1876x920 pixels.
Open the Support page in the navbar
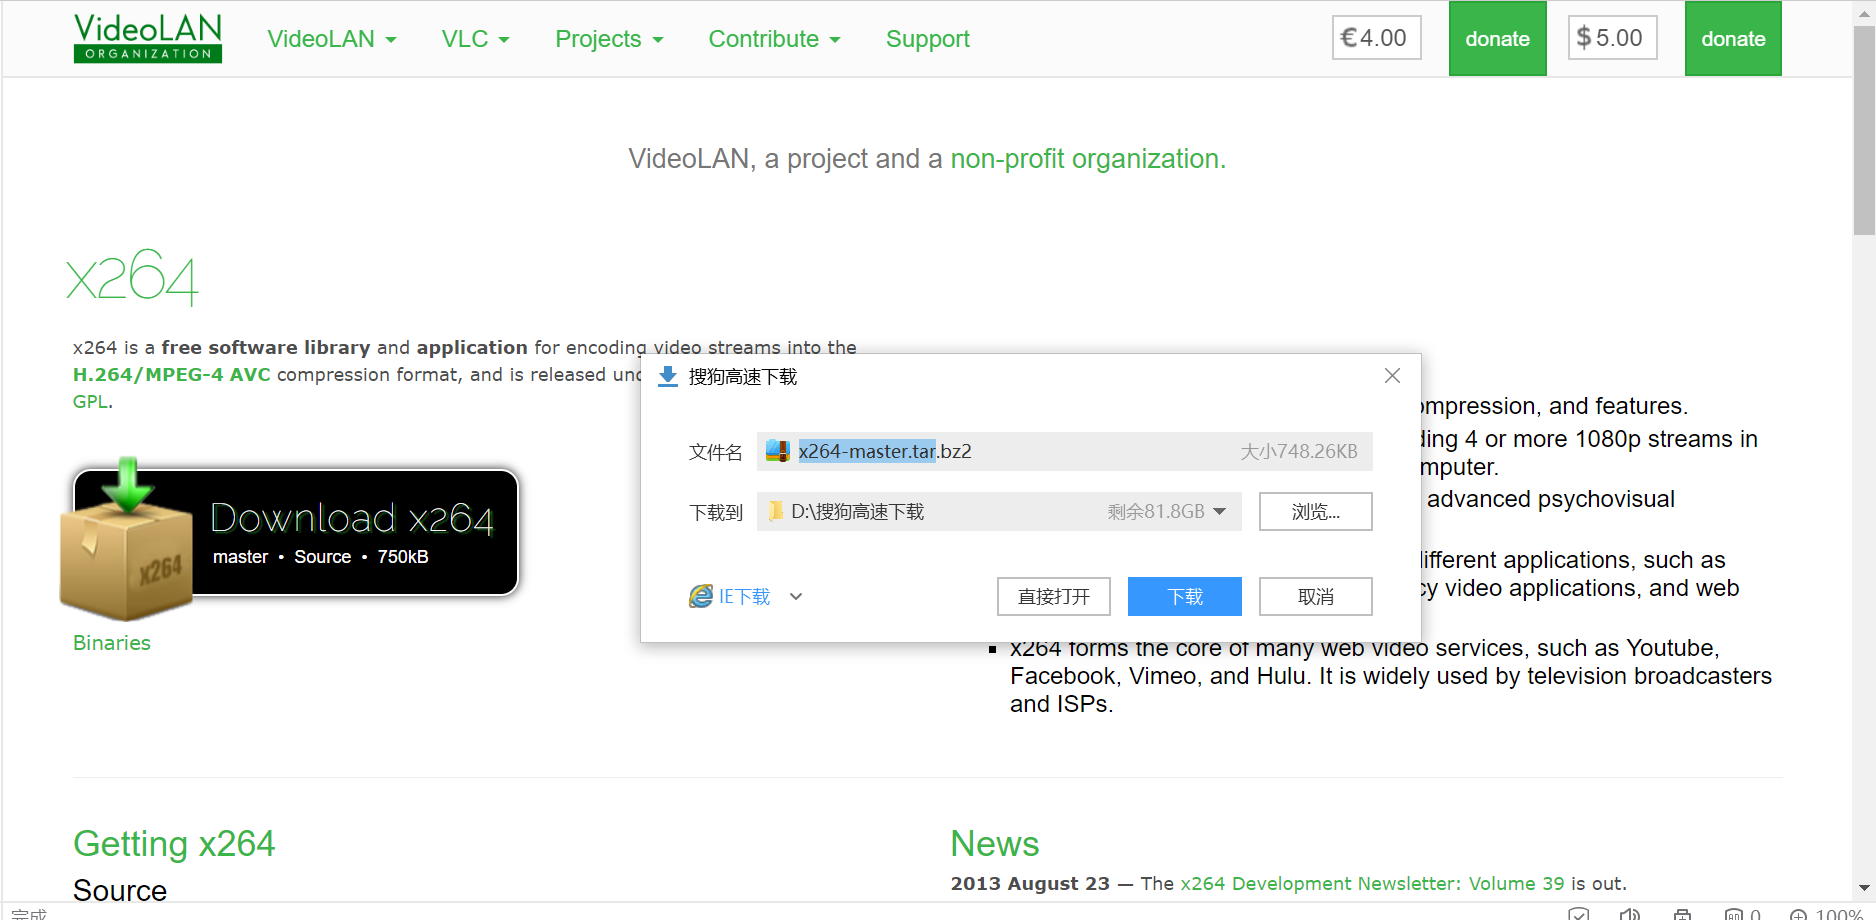(928, 39)
